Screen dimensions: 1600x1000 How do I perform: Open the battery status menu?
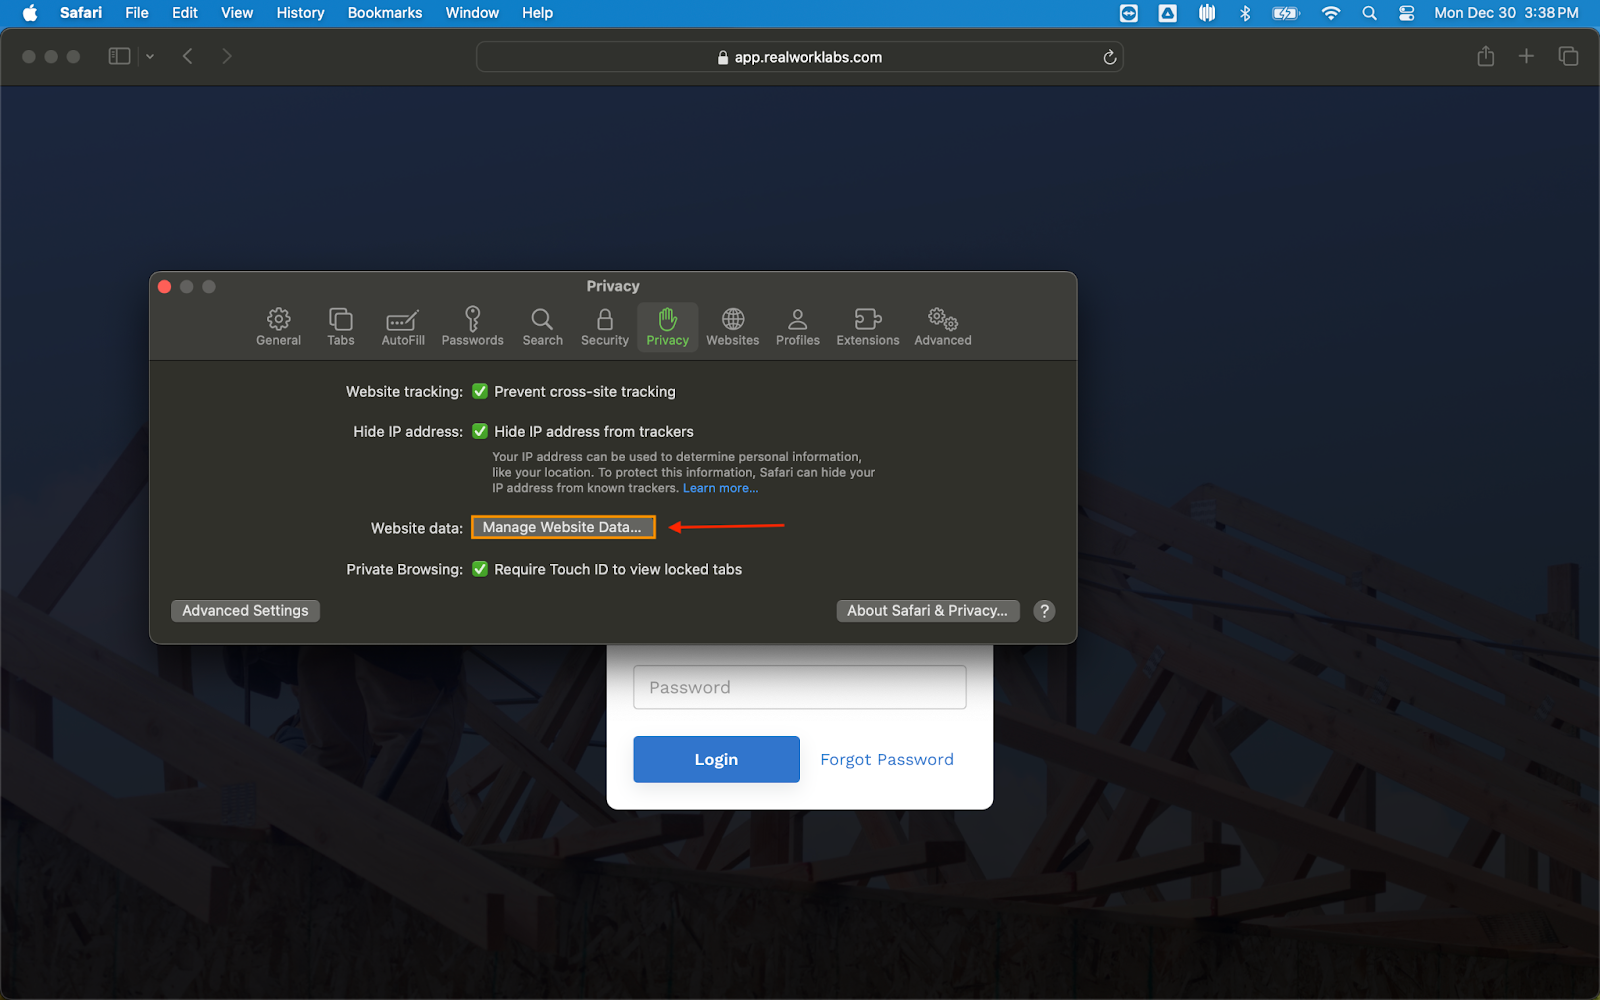pyautogui.click(x=1285, y=13)
